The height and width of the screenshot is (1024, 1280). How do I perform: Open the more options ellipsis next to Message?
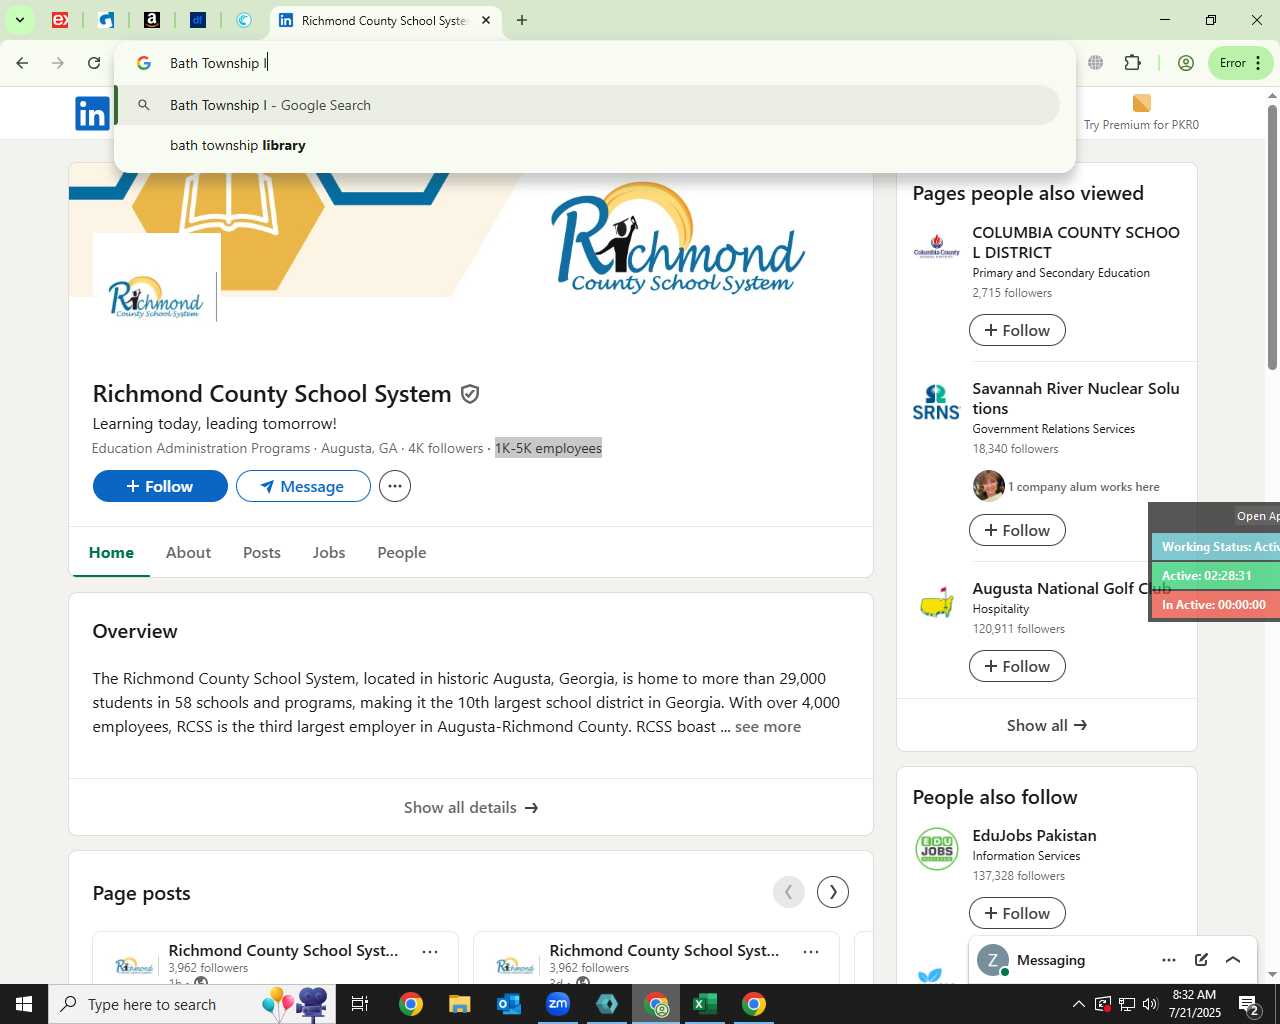(x=395, y=486)
